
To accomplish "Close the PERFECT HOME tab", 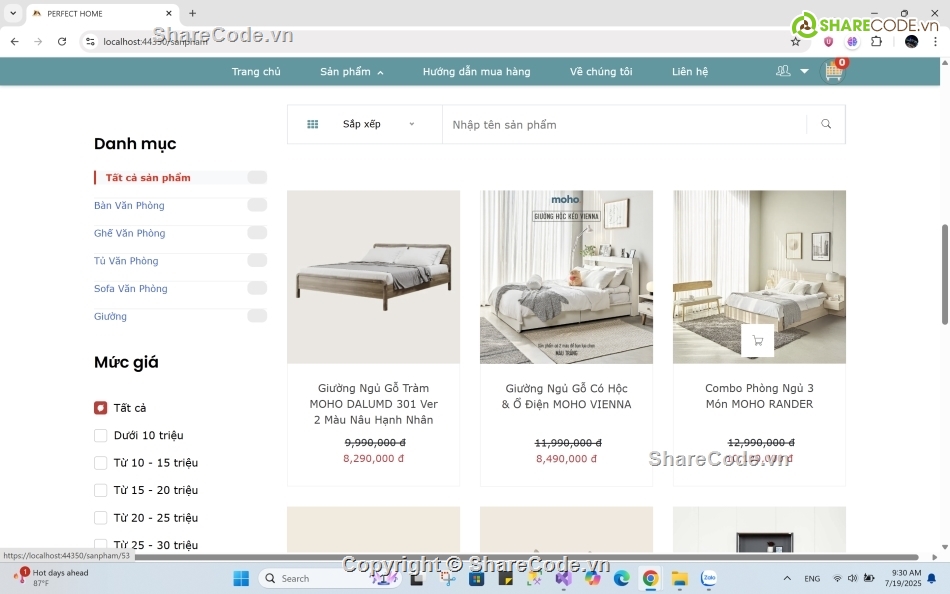I will point(169,13).
